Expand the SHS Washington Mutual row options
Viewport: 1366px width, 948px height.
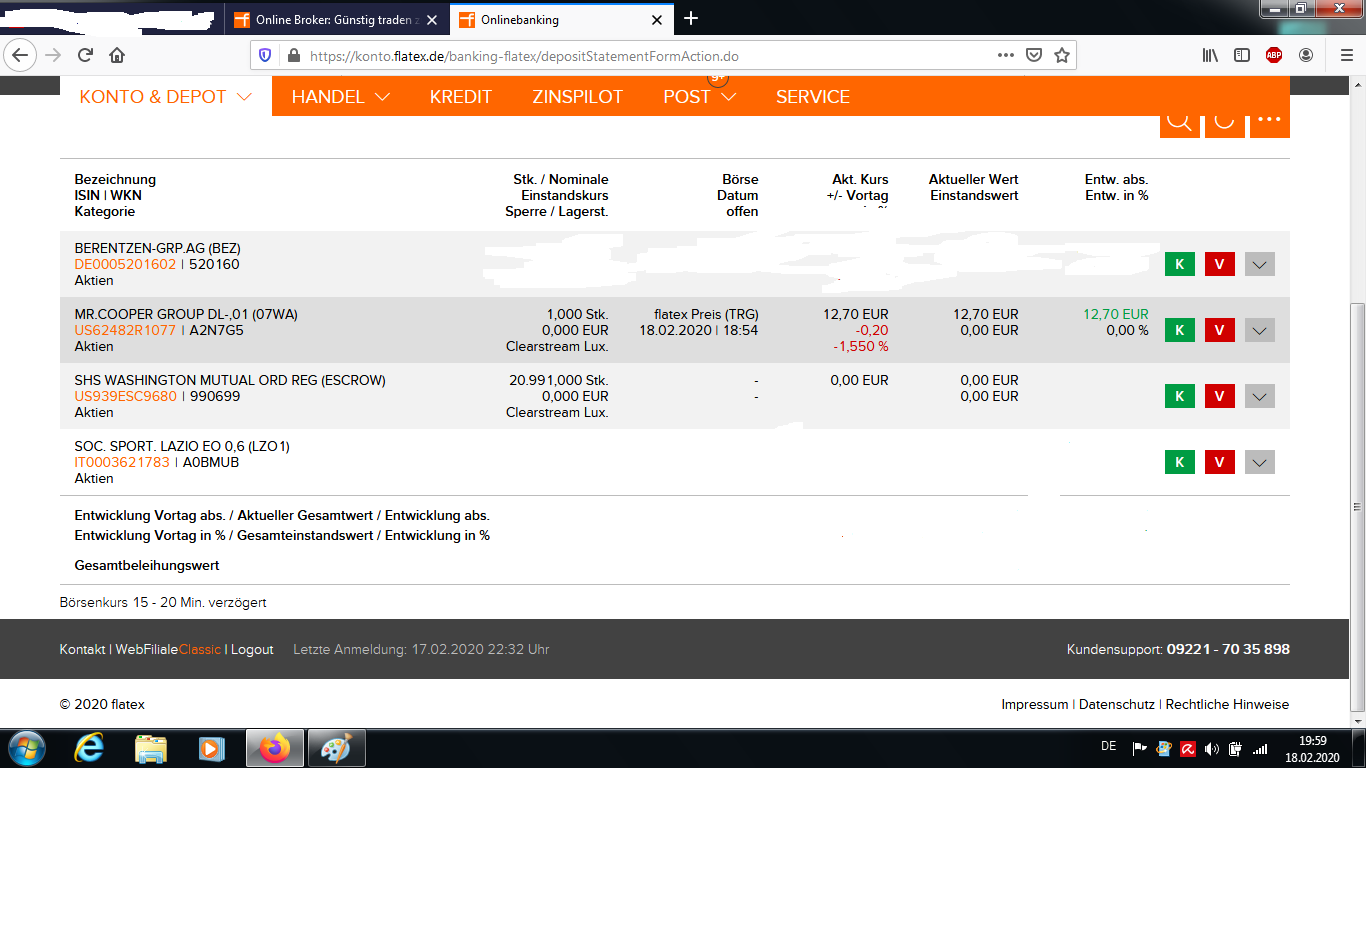pyautogui.click(x=1260, y=396)
